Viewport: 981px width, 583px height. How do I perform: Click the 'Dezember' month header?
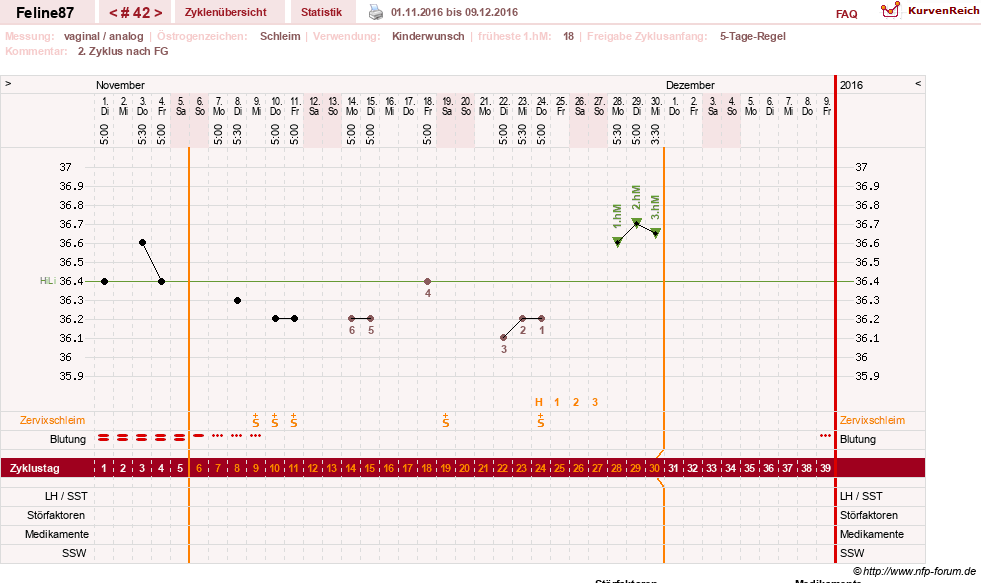[690, 85]
